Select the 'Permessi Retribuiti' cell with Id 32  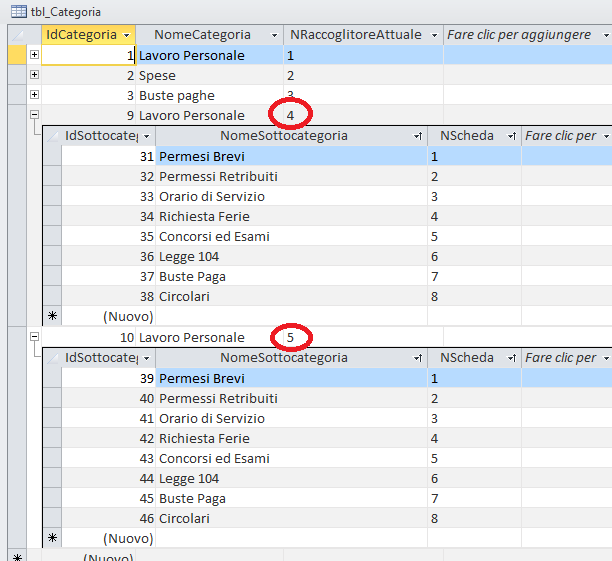(292, 176)
